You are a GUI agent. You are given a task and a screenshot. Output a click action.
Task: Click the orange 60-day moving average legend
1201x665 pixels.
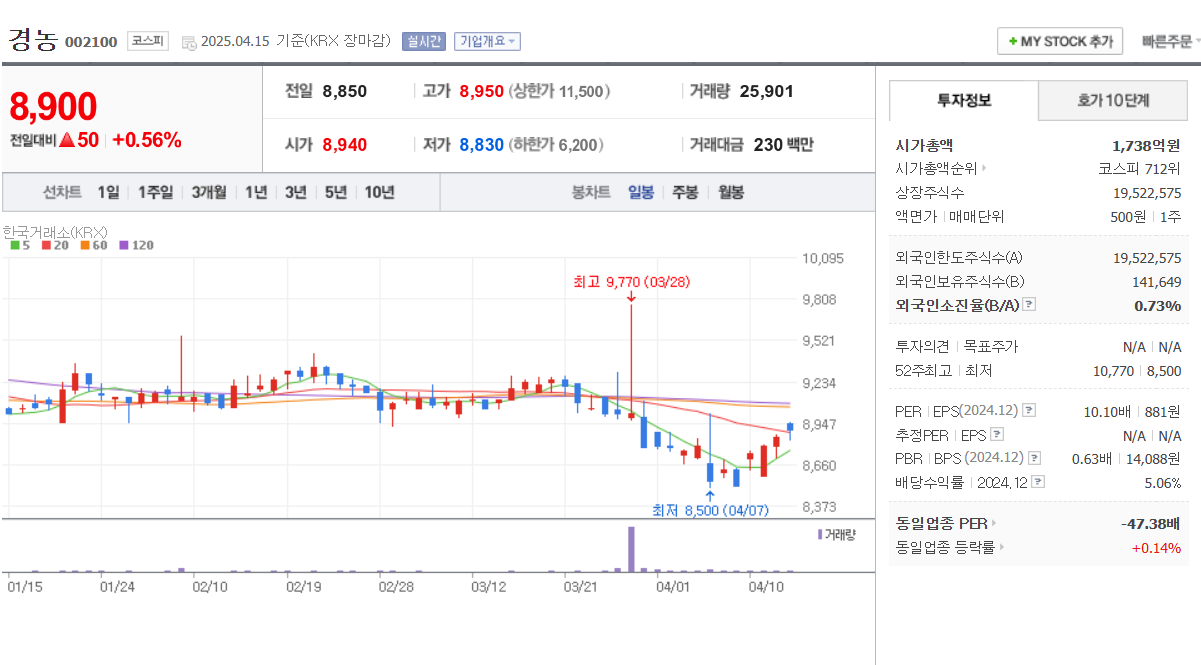(93, 245)
